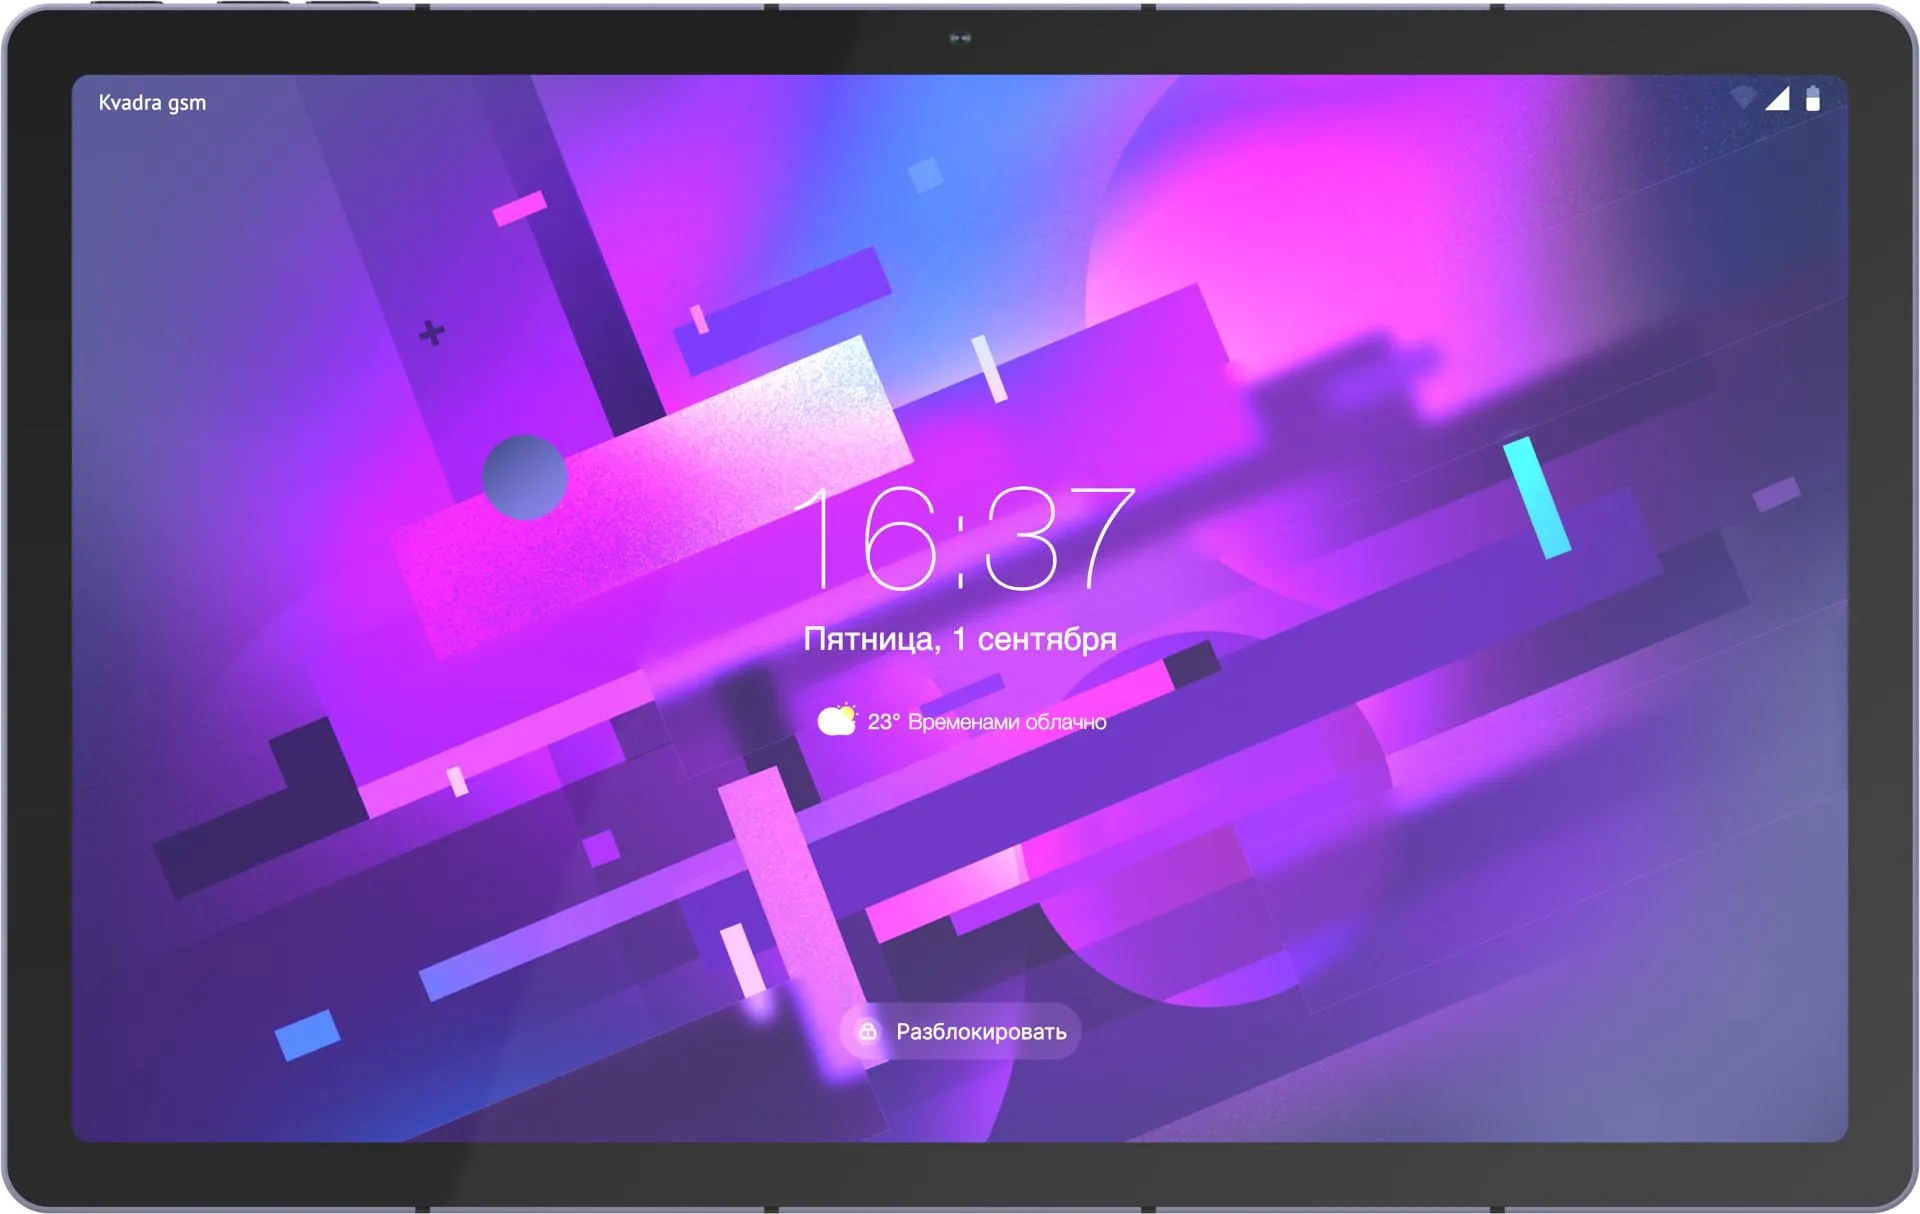Open the partly cloudy weather icon
The height and width of the screenshot is (1214, 1920).
click(x=837, y=719)
